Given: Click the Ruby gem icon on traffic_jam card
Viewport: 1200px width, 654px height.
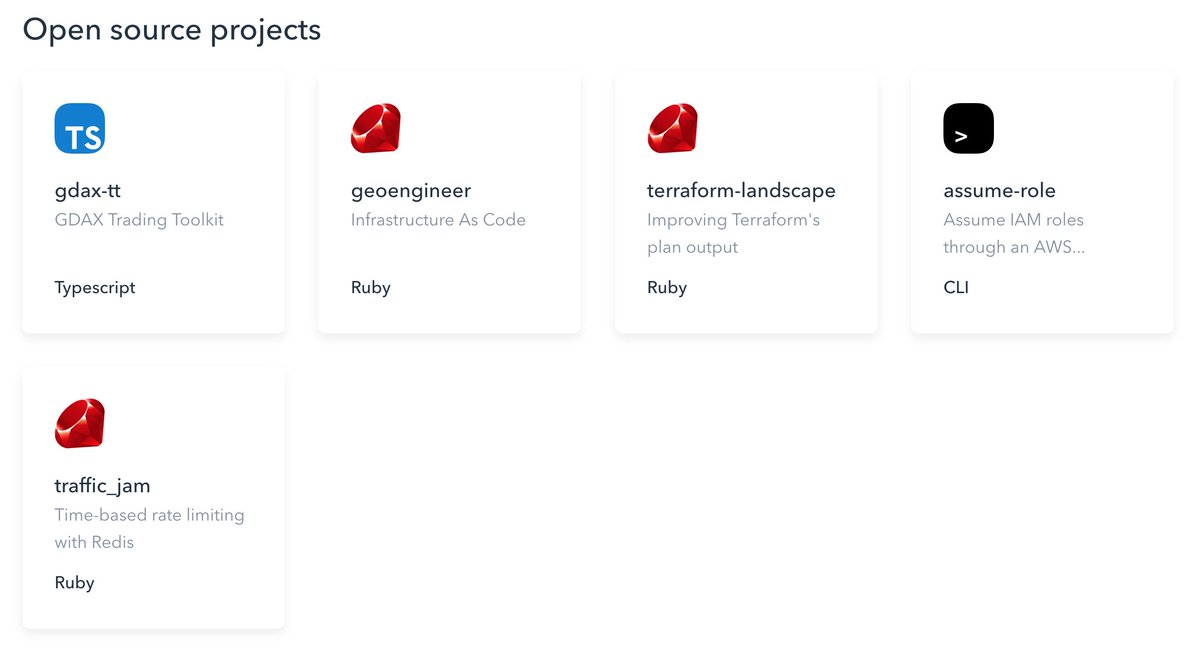Looking at the screenshot, I should [79, 423].
